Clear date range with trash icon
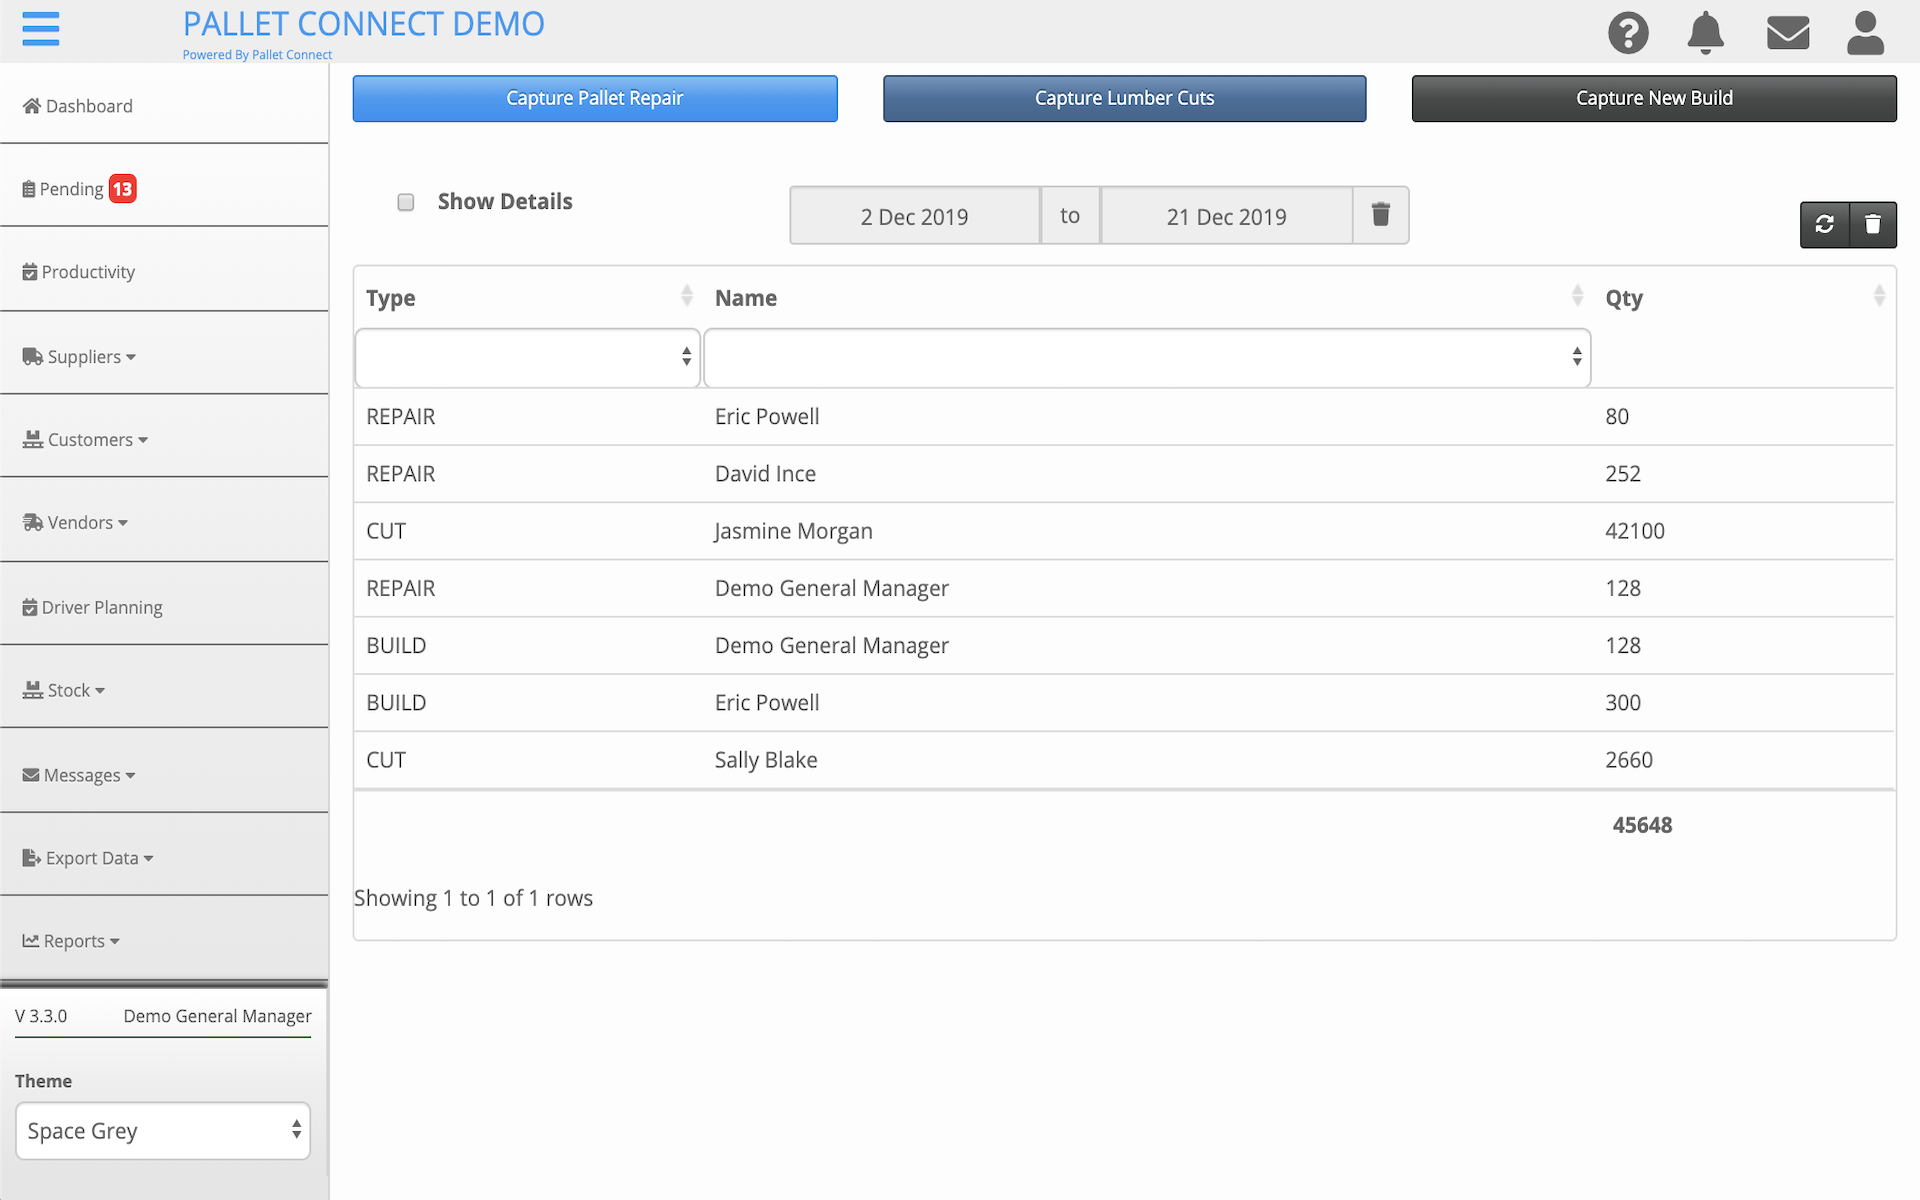 [x=1380, y=215]
